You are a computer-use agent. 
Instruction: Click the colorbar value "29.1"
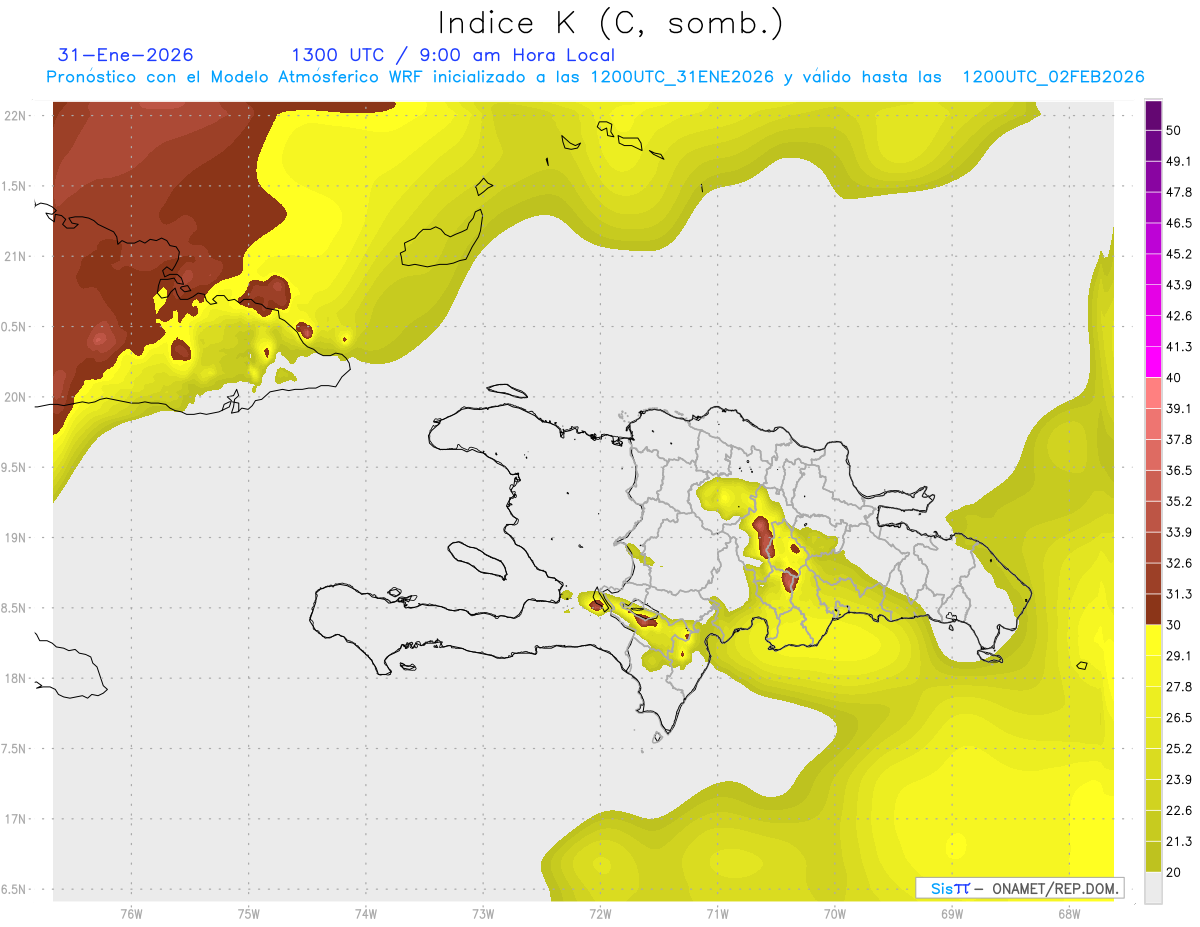pyautogui.click(x=1179, y=655)
